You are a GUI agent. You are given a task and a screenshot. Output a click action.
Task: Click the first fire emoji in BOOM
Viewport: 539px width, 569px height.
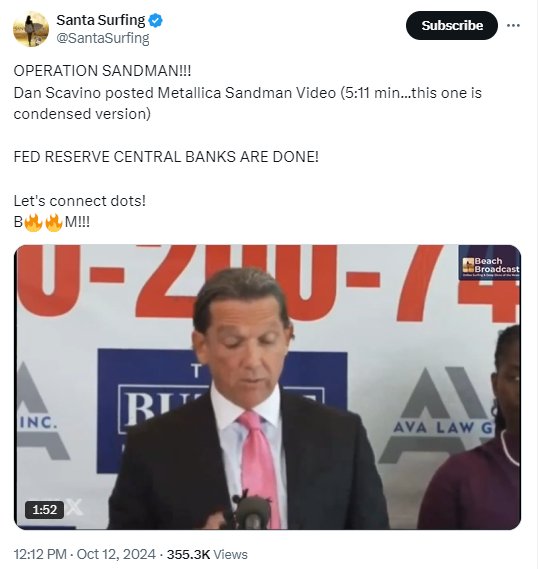[x=33, y=222]
